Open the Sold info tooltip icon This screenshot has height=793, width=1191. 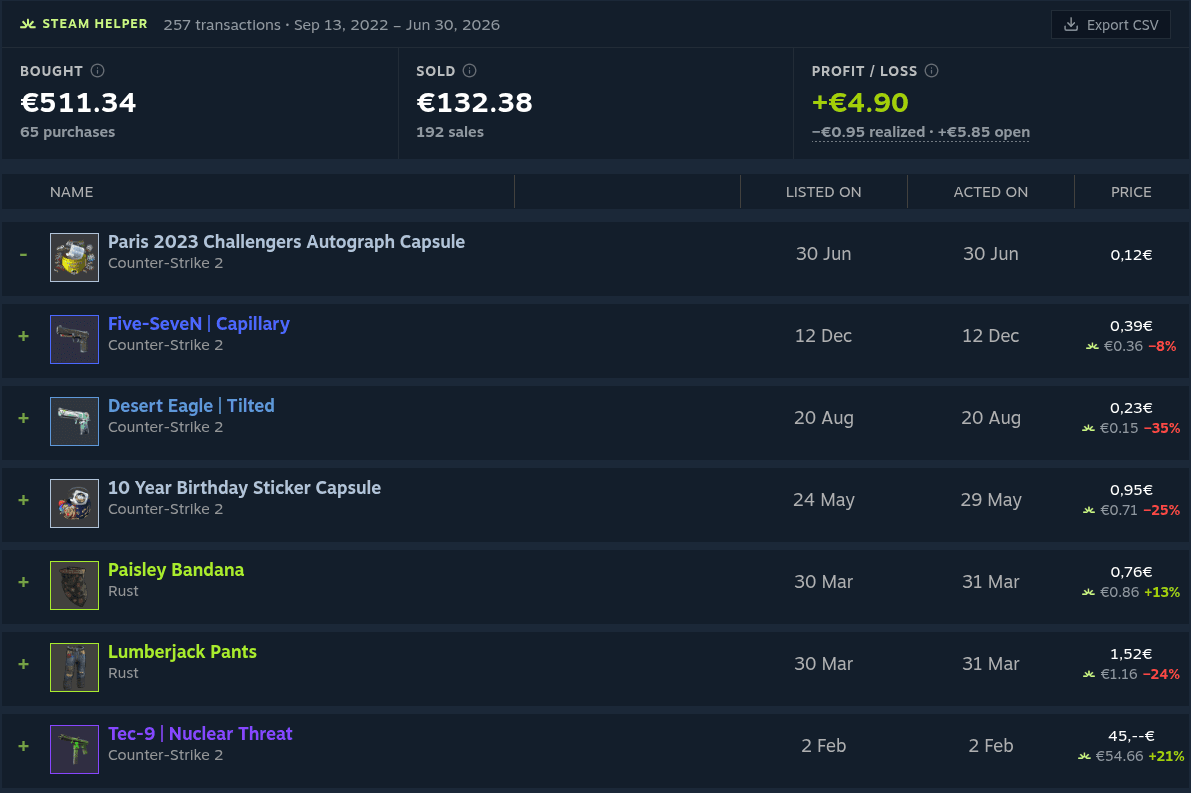point(469,71)
